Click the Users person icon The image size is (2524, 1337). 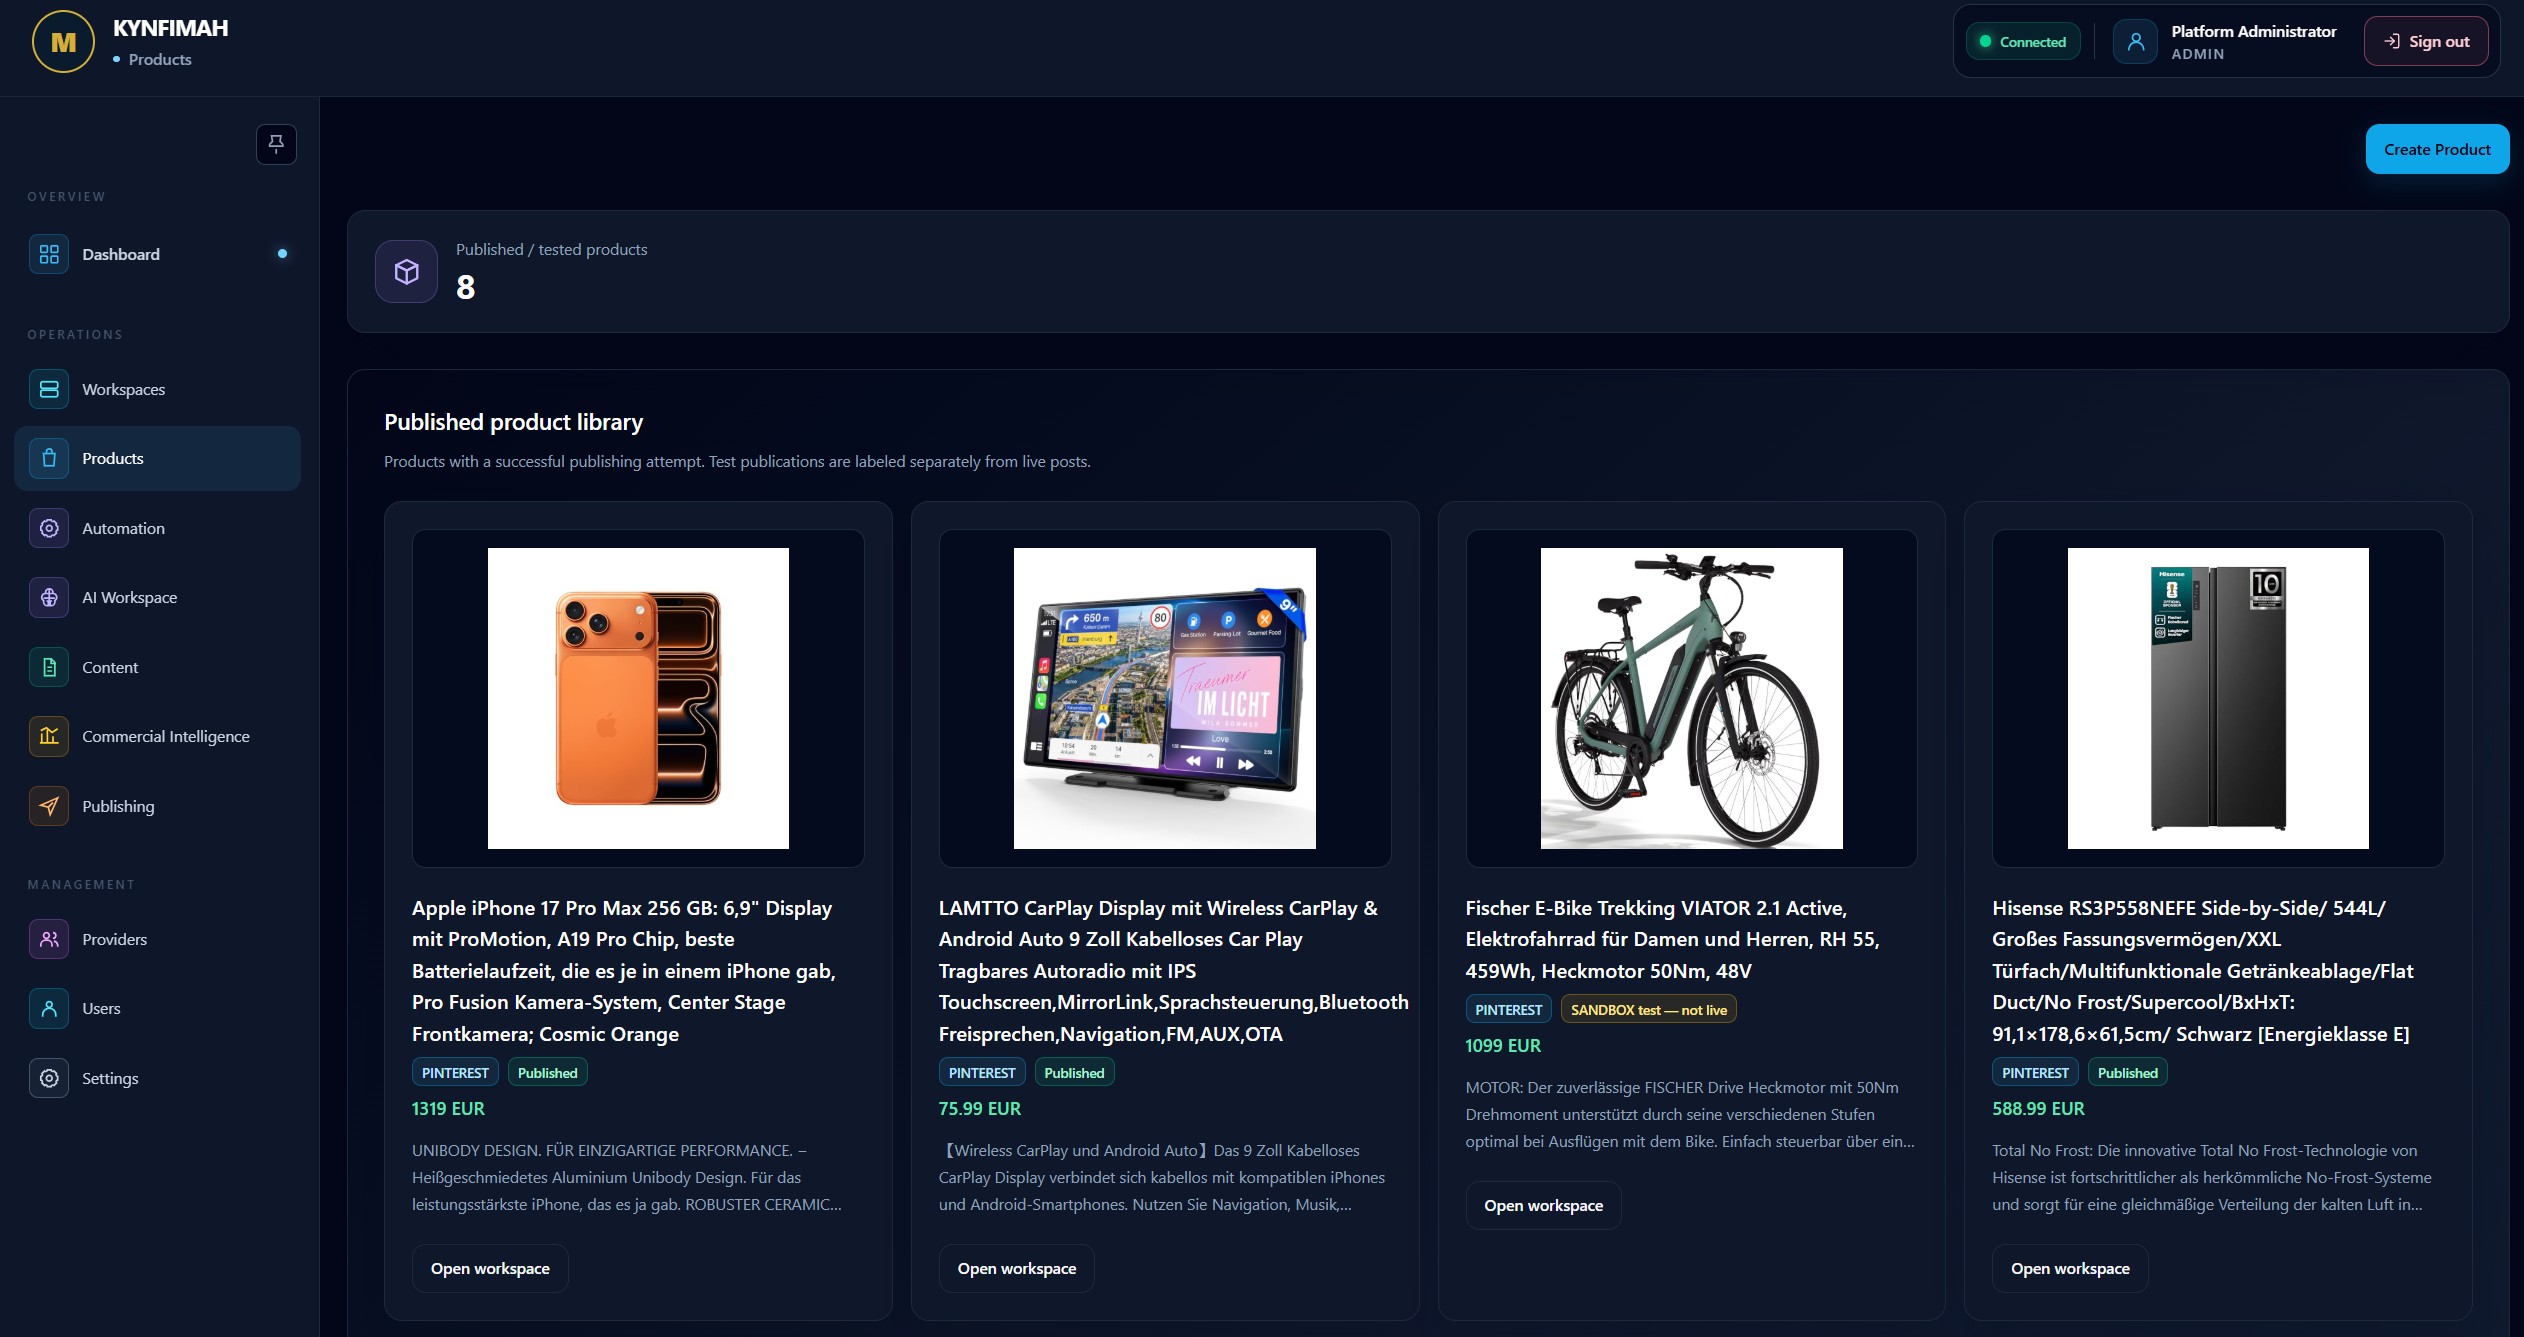coord(49,1008)
